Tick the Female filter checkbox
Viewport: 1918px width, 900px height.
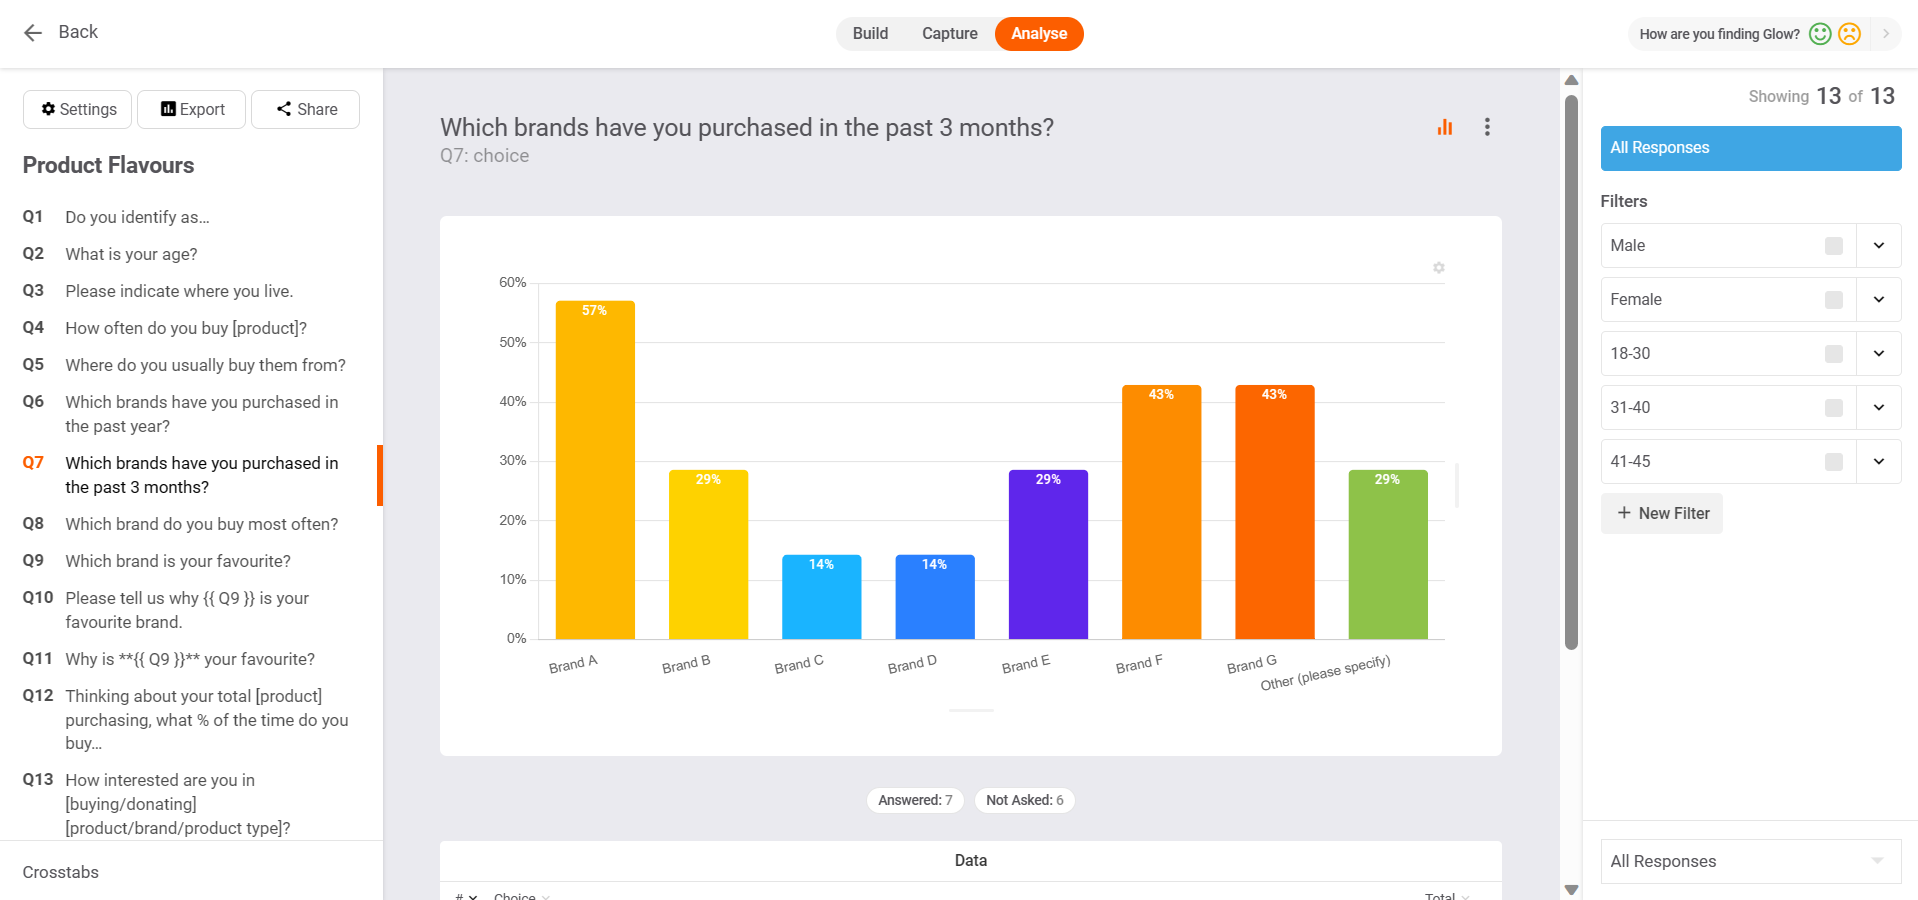pyautogui.click(x=1834, y=300)
